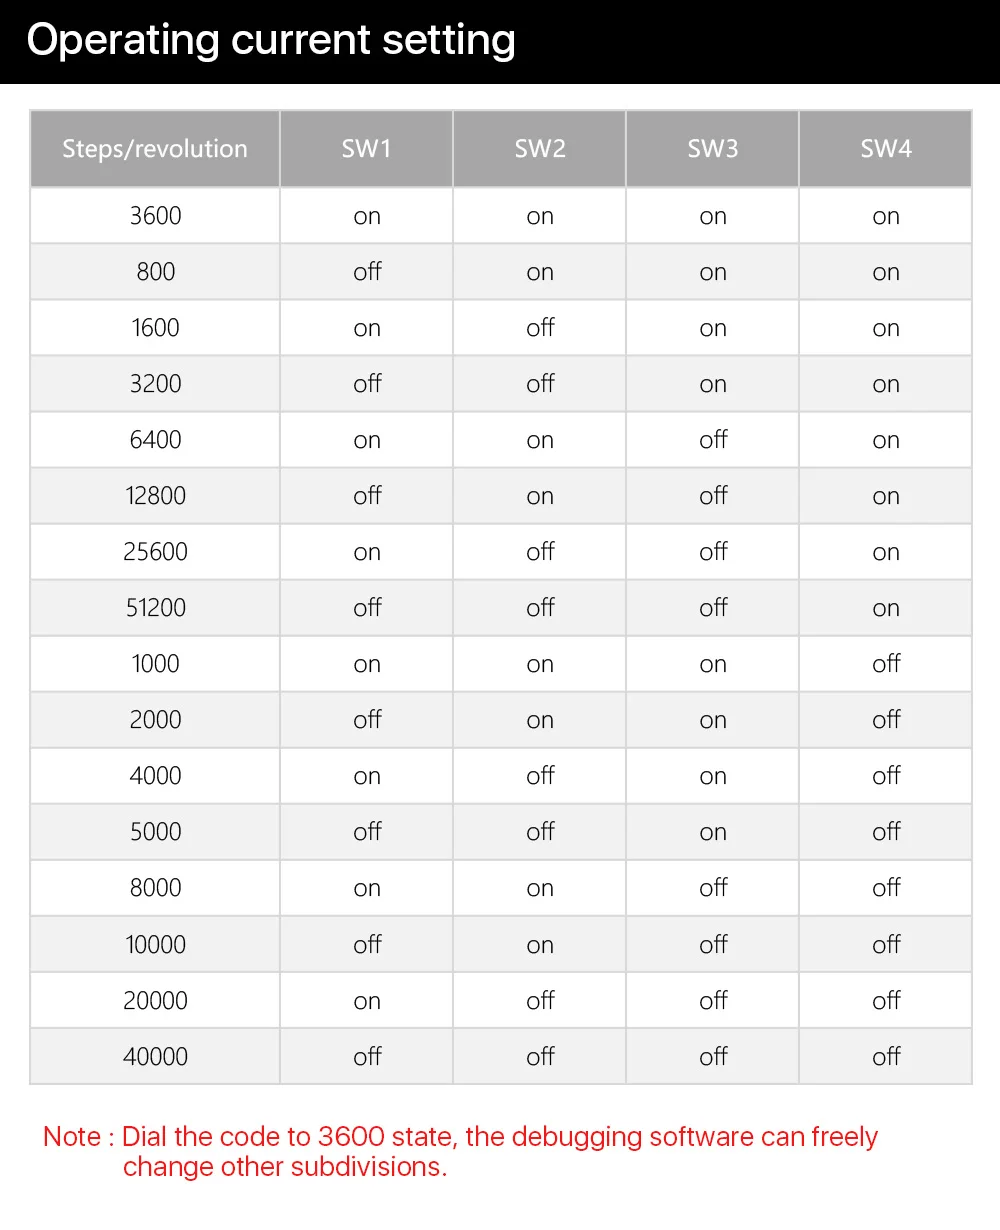1000x1230 pixels.
Task: Select the 12800 steps row label
Action: [155, 496]
